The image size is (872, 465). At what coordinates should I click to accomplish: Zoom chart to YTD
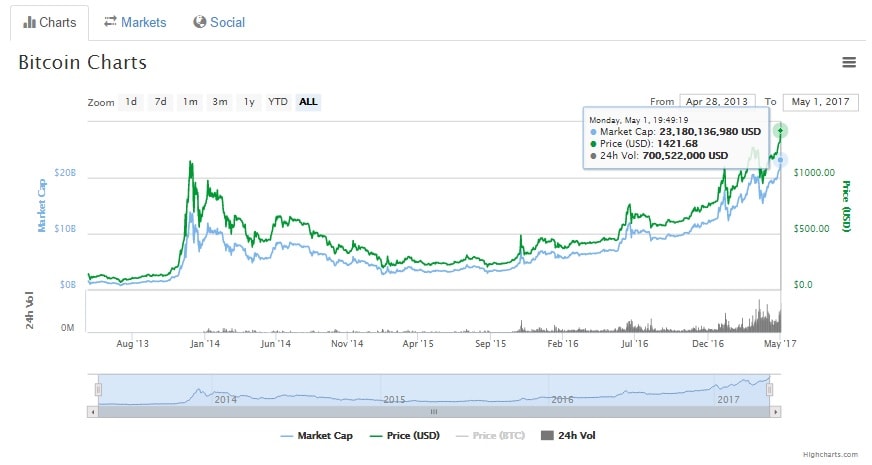point(278,102)
